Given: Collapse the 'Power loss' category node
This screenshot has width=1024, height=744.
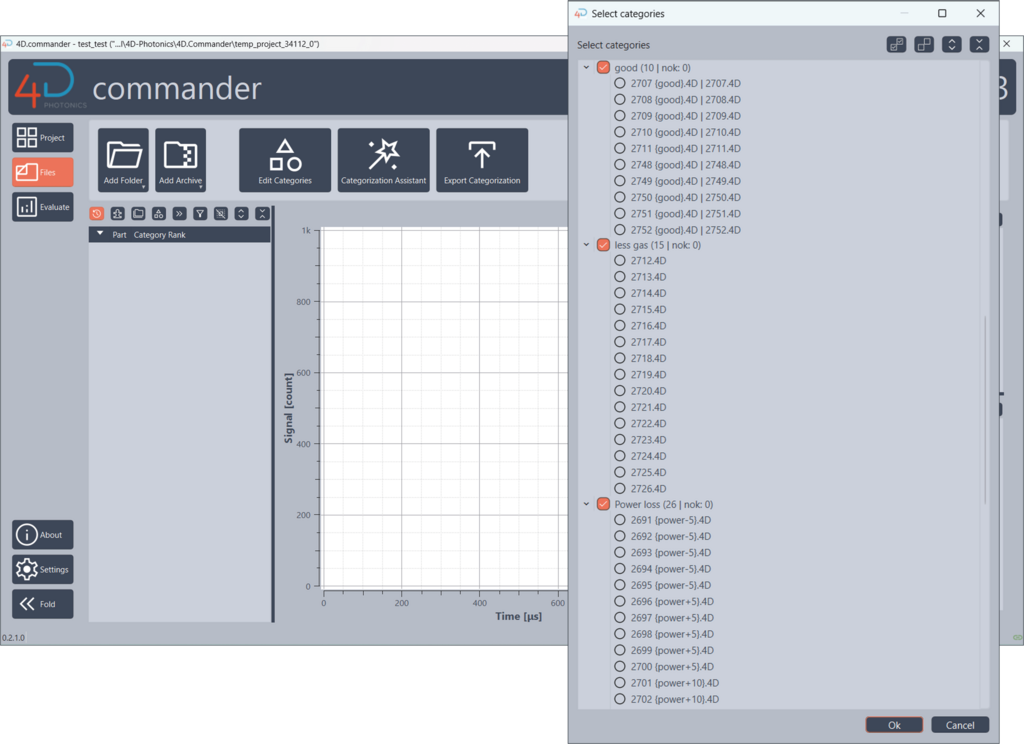Looking at the screenshot, I should [x=586, y=504].
